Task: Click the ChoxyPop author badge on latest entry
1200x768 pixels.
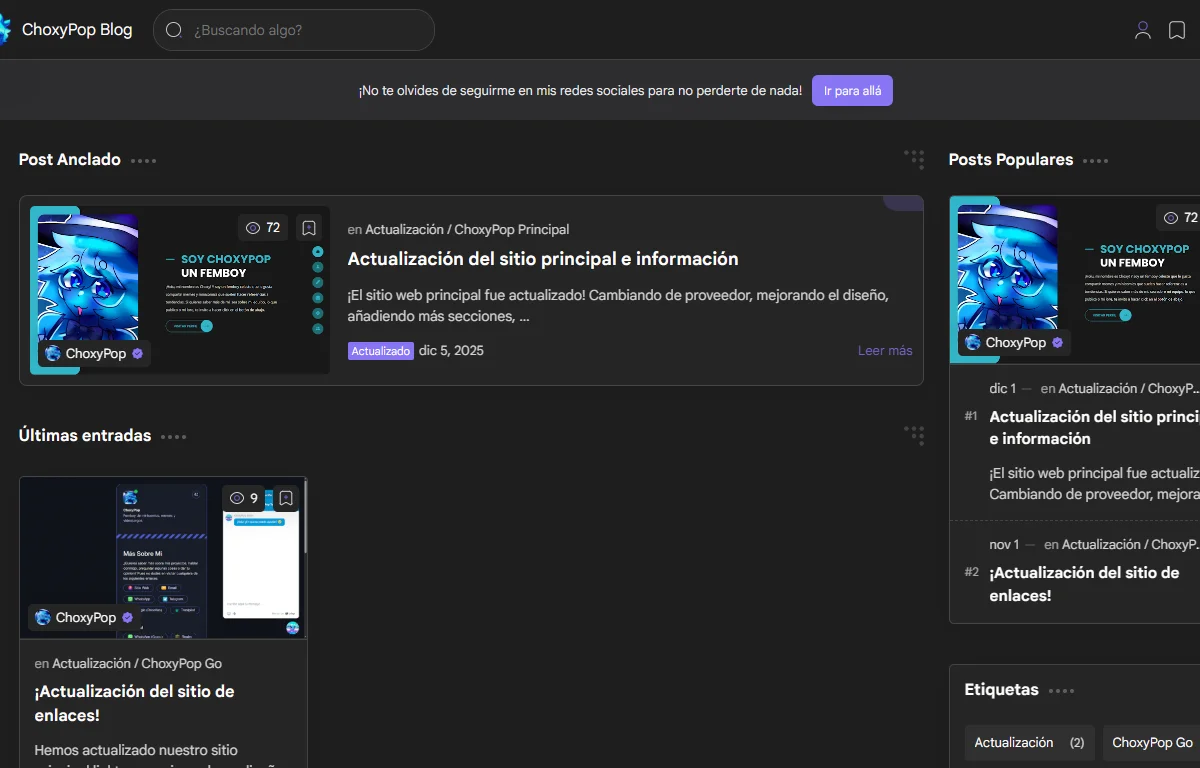Action: click(85, 618)
